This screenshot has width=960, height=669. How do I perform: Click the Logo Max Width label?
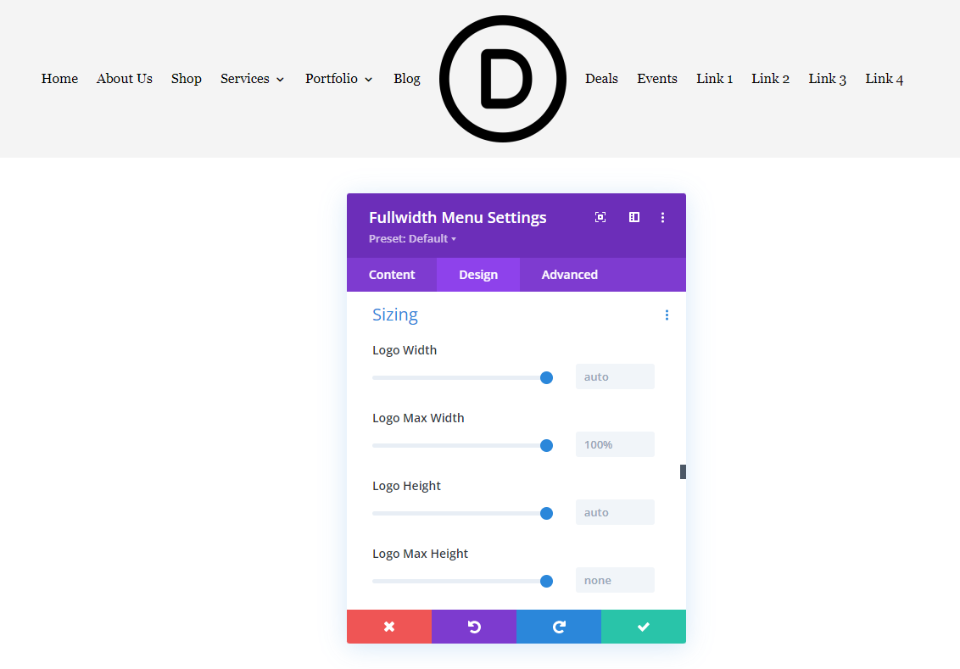pos(418,418)
